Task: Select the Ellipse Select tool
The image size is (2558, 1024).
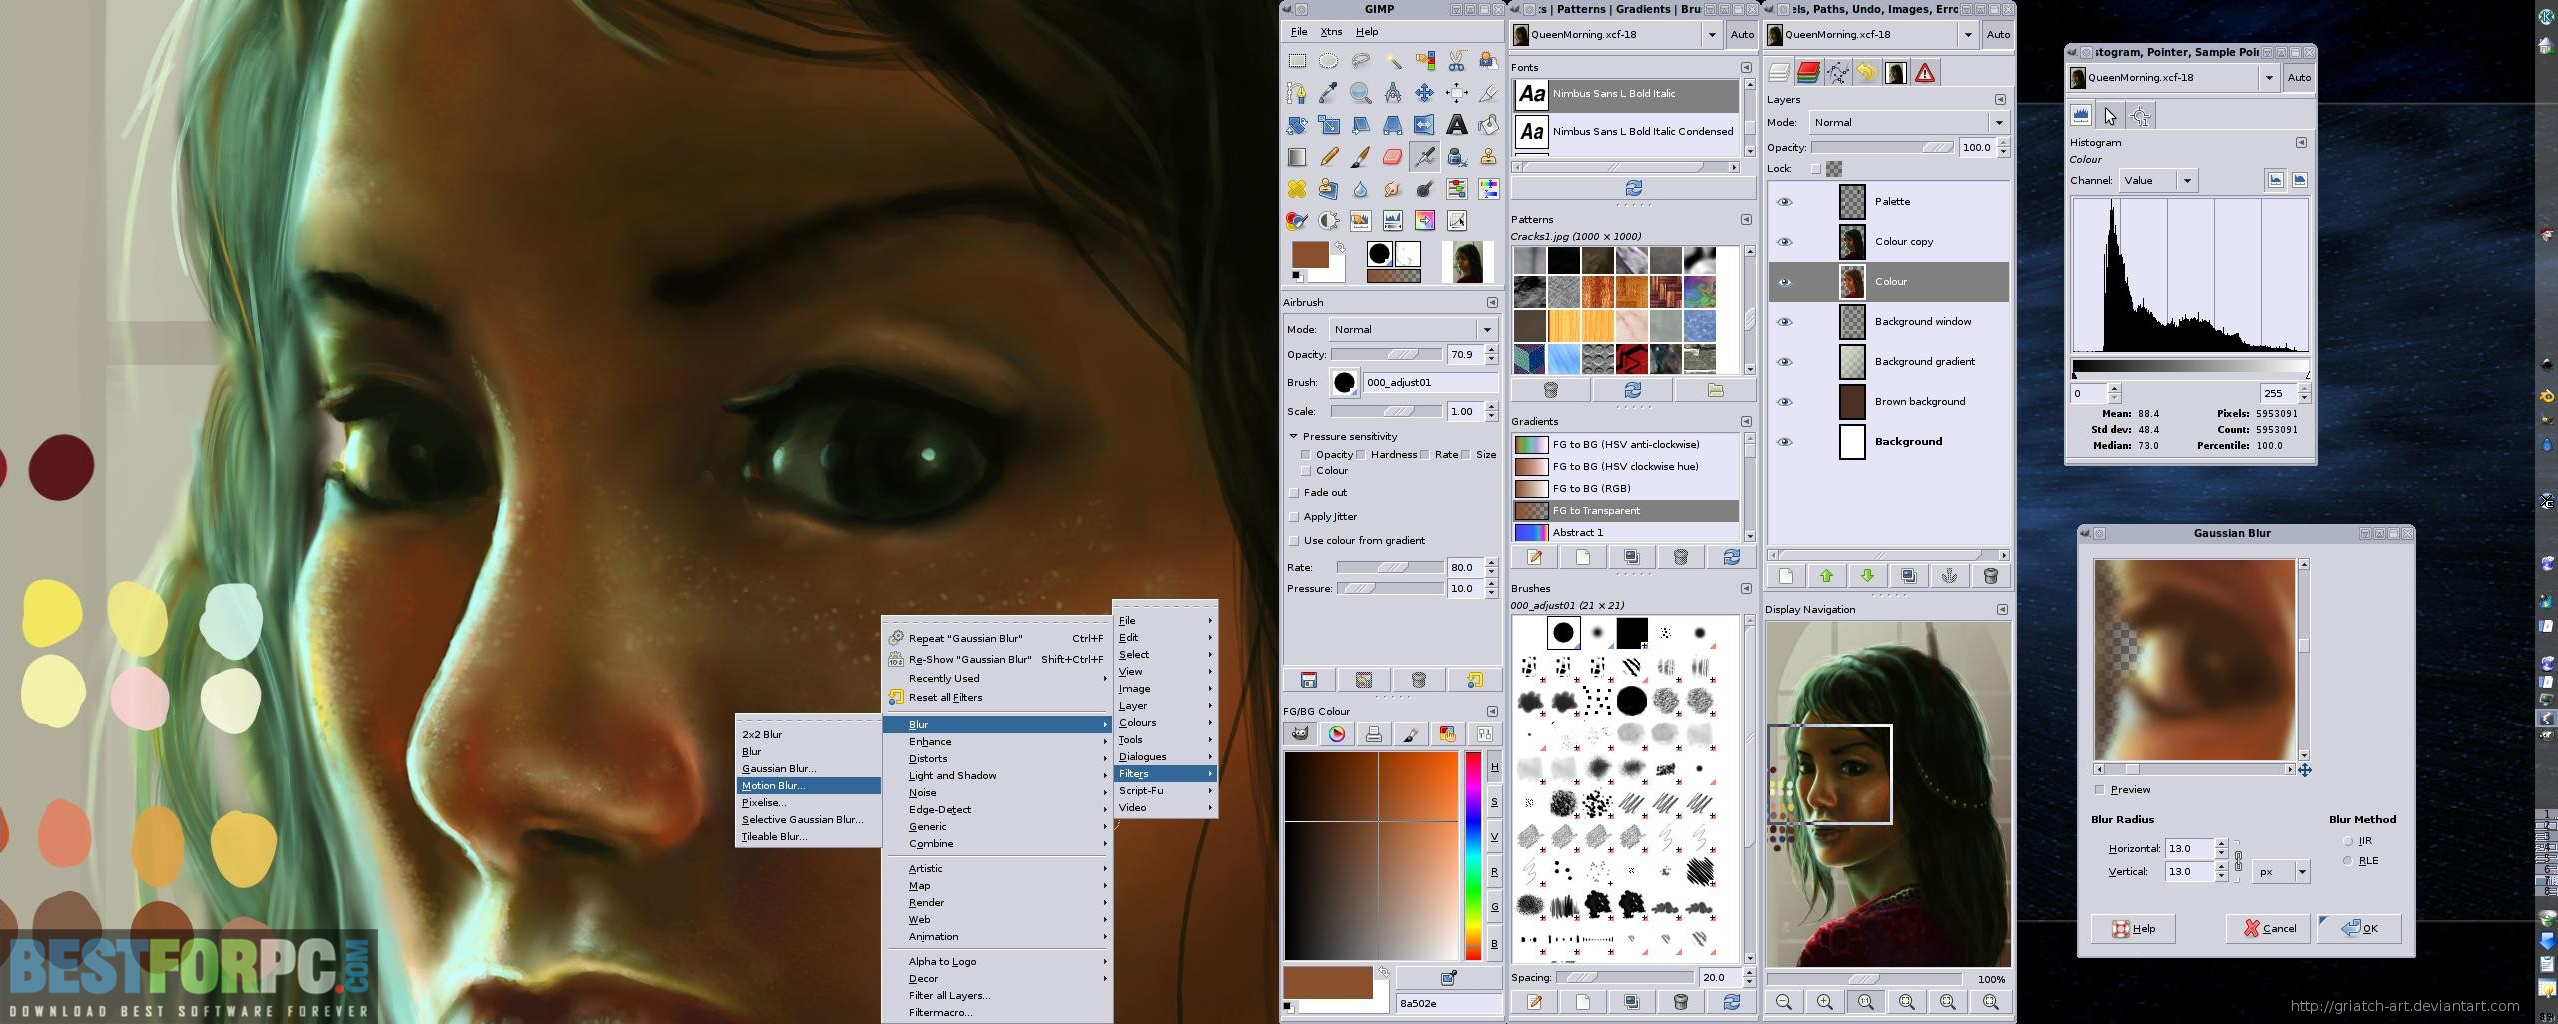Action: pos(1329,61)
